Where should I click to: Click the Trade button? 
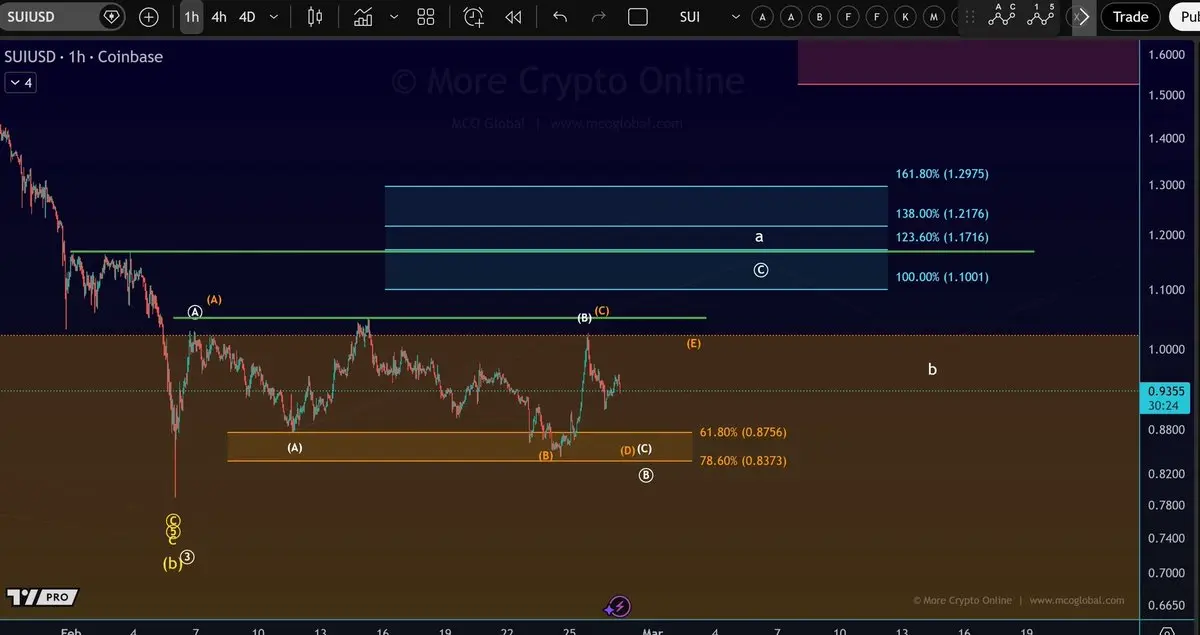(1131, 17)
